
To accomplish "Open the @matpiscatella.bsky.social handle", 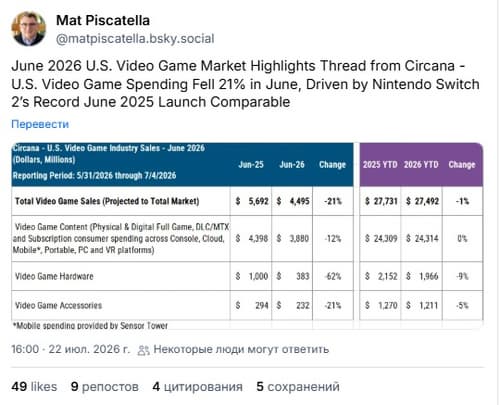I will click(x=135, y=39).
